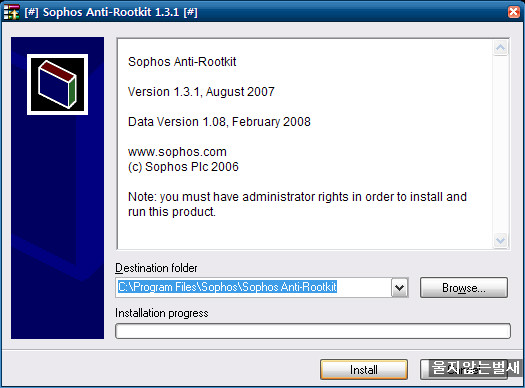Image resolution: width=525 pixels, height=388 pixels.
Task: Click the scroll up arrow of the info text
Action: click(501, 48)
